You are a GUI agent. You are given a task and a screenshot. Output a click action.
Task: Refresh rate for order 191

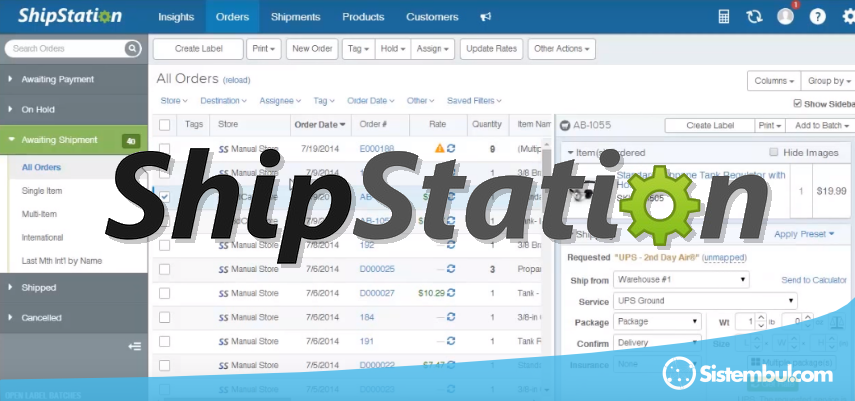[451, 341]
